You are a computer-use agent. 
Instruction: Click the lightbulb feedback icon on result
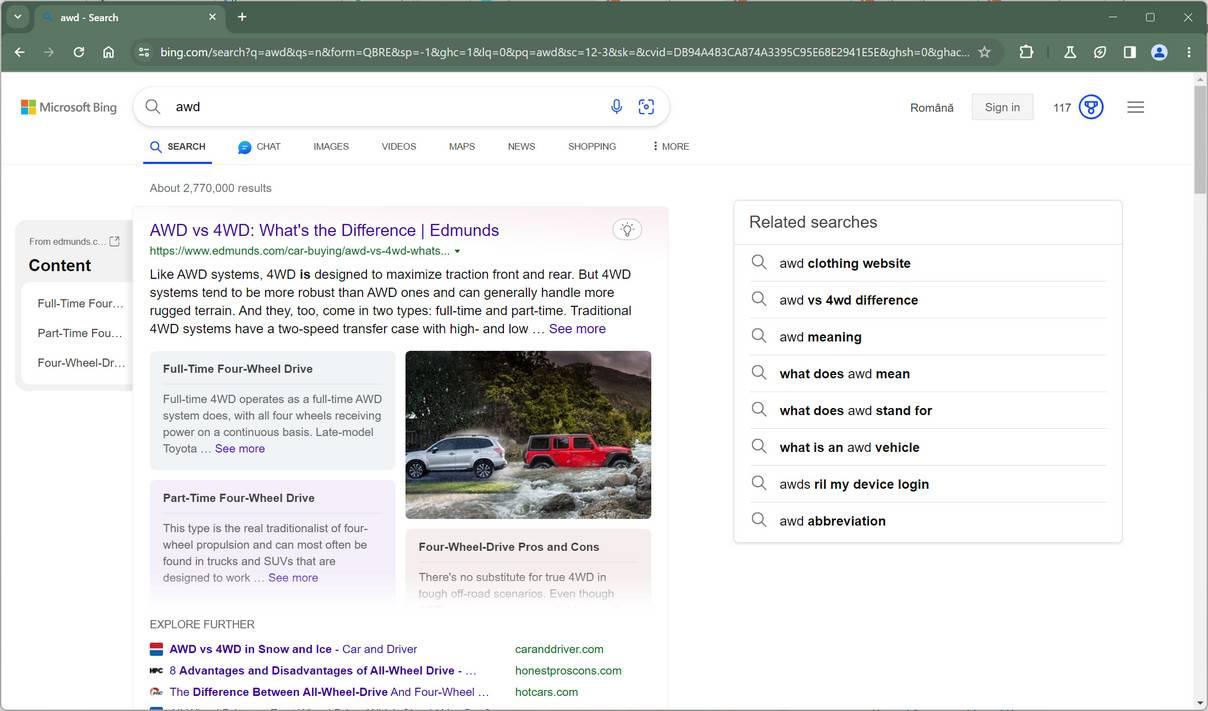tap(627, 230)
